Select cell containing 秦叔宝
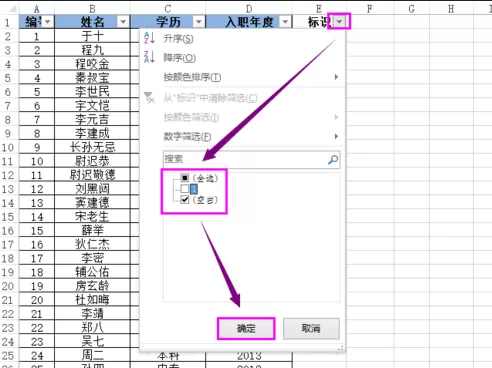This screenshot has height=368, width=492. coord(92,78)
